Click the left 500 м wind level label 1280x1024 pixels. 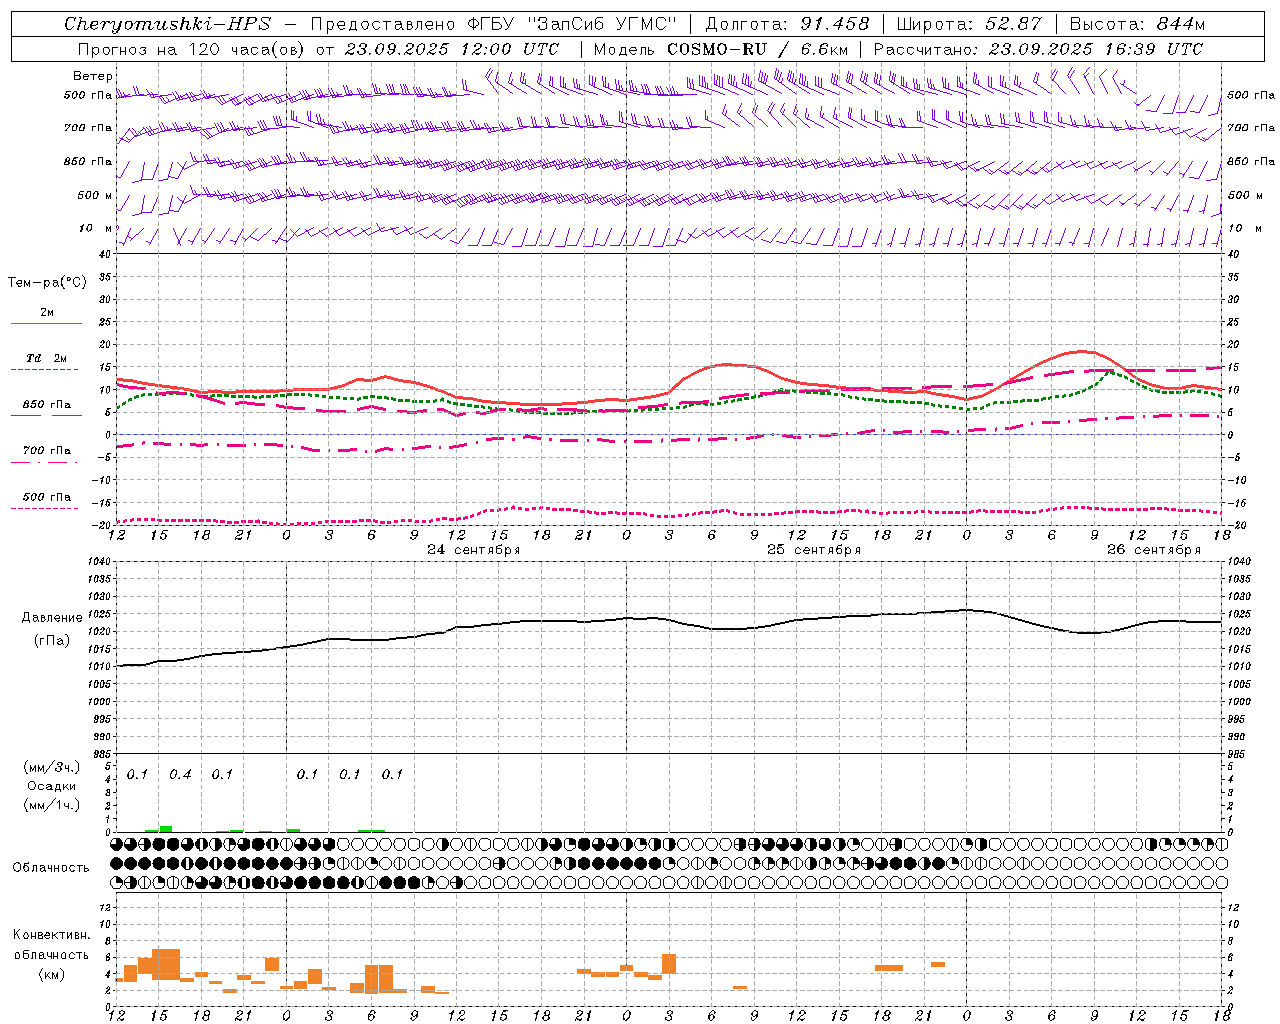[95, 195]
